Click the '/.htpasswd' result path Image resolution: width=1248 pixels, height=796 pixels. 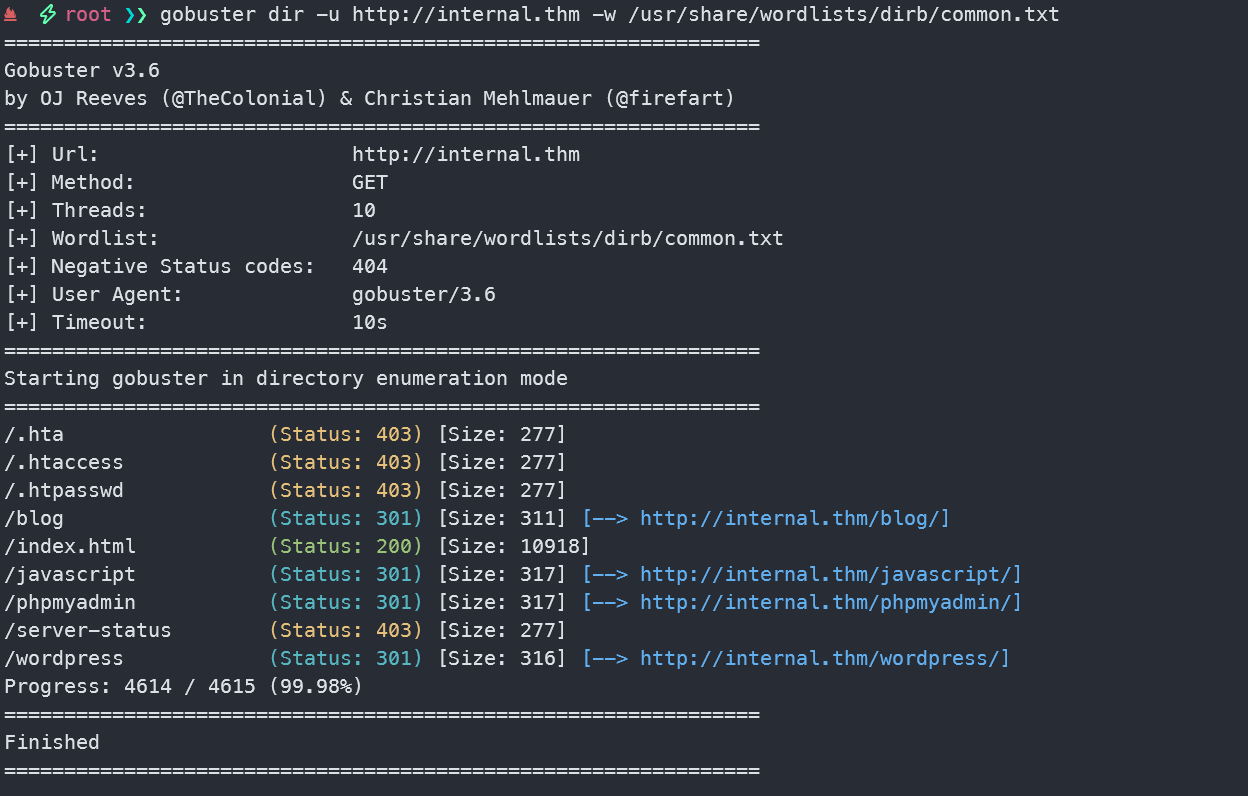tap(64, 491)
